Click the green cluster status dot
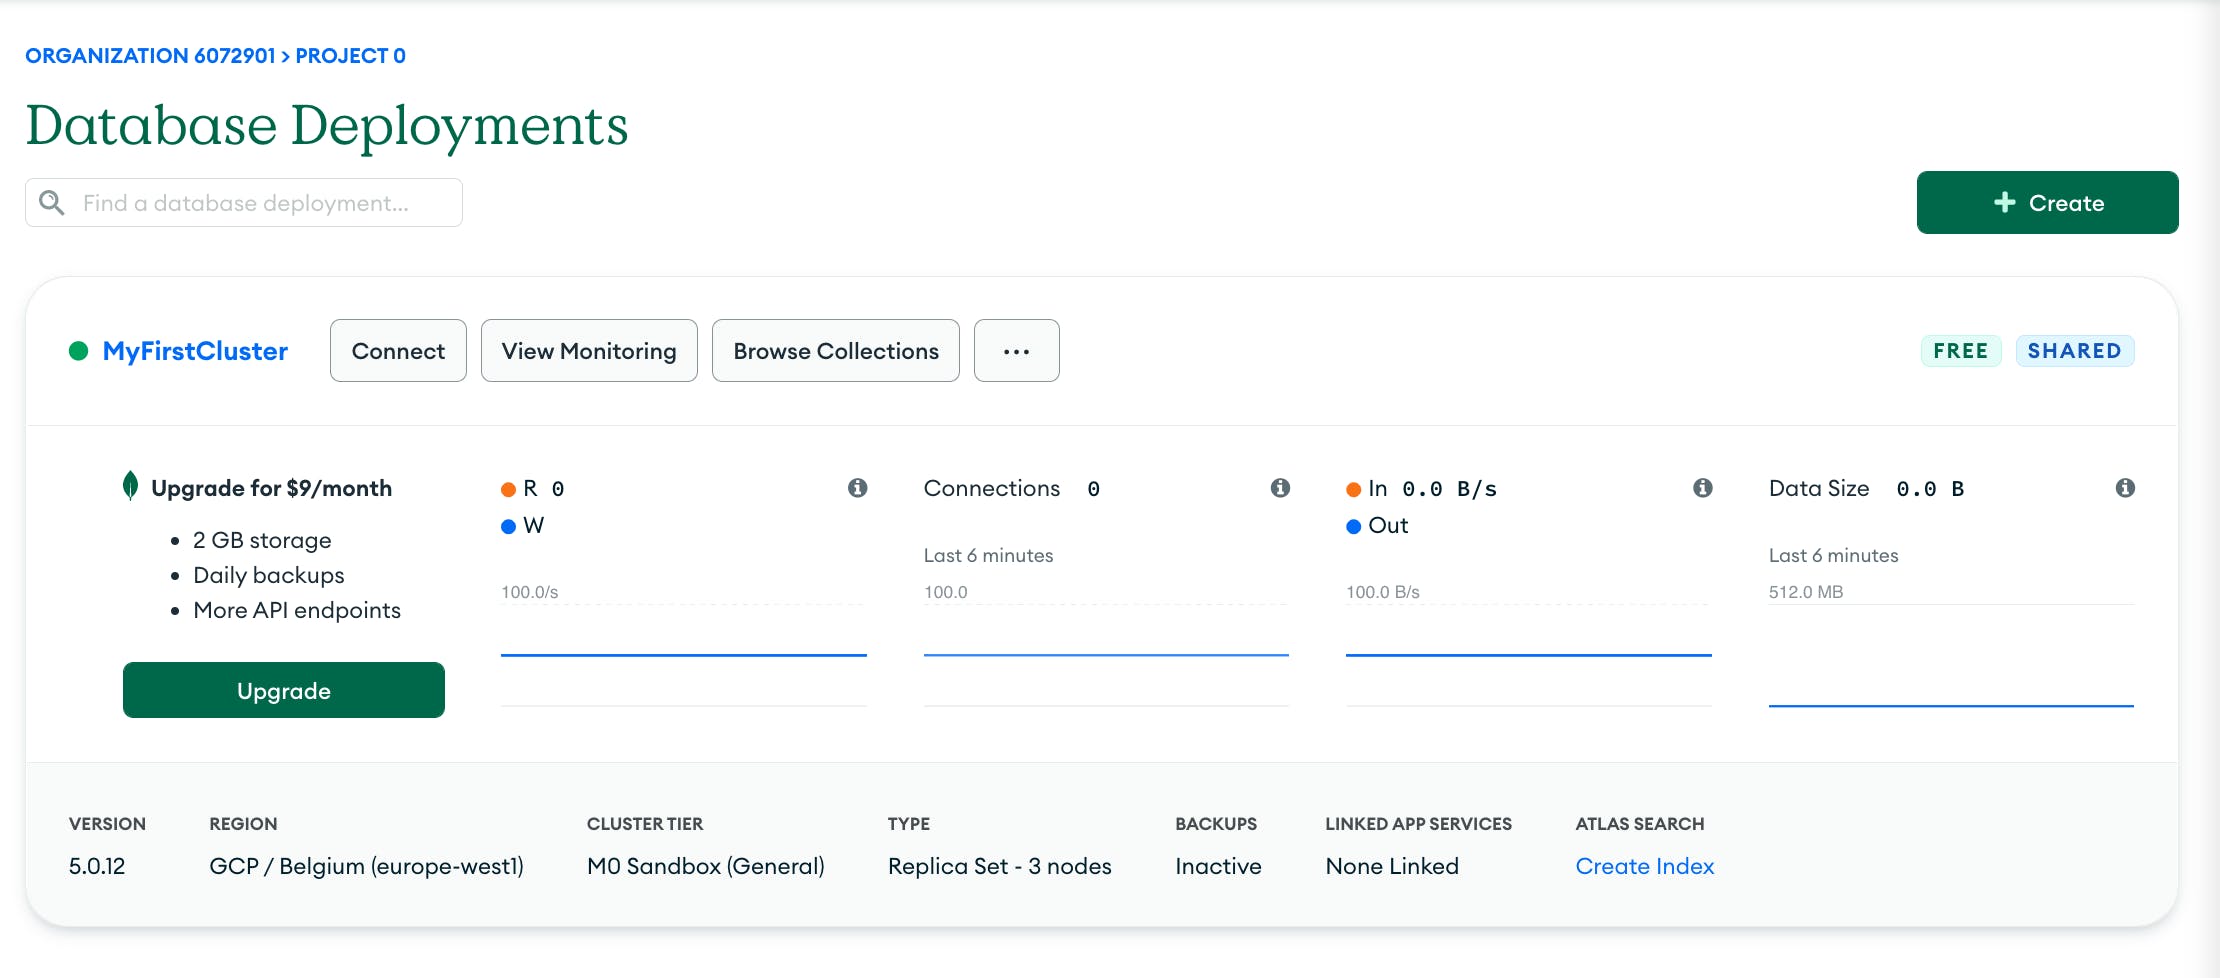 78,351
